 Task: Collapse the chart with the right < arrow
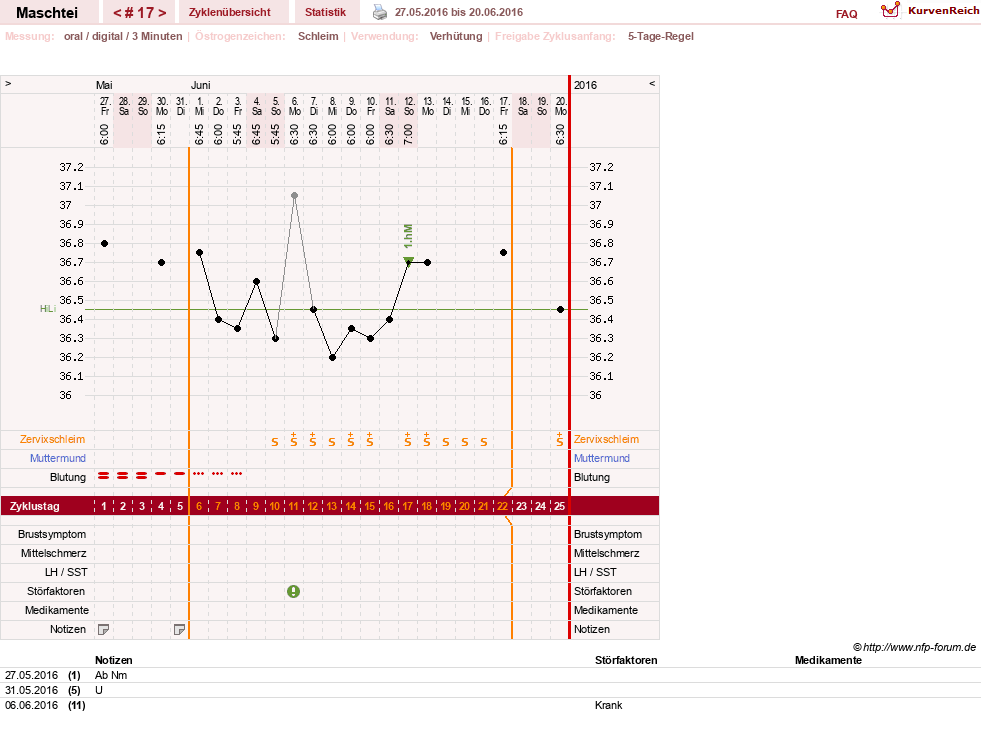point(652,83)
